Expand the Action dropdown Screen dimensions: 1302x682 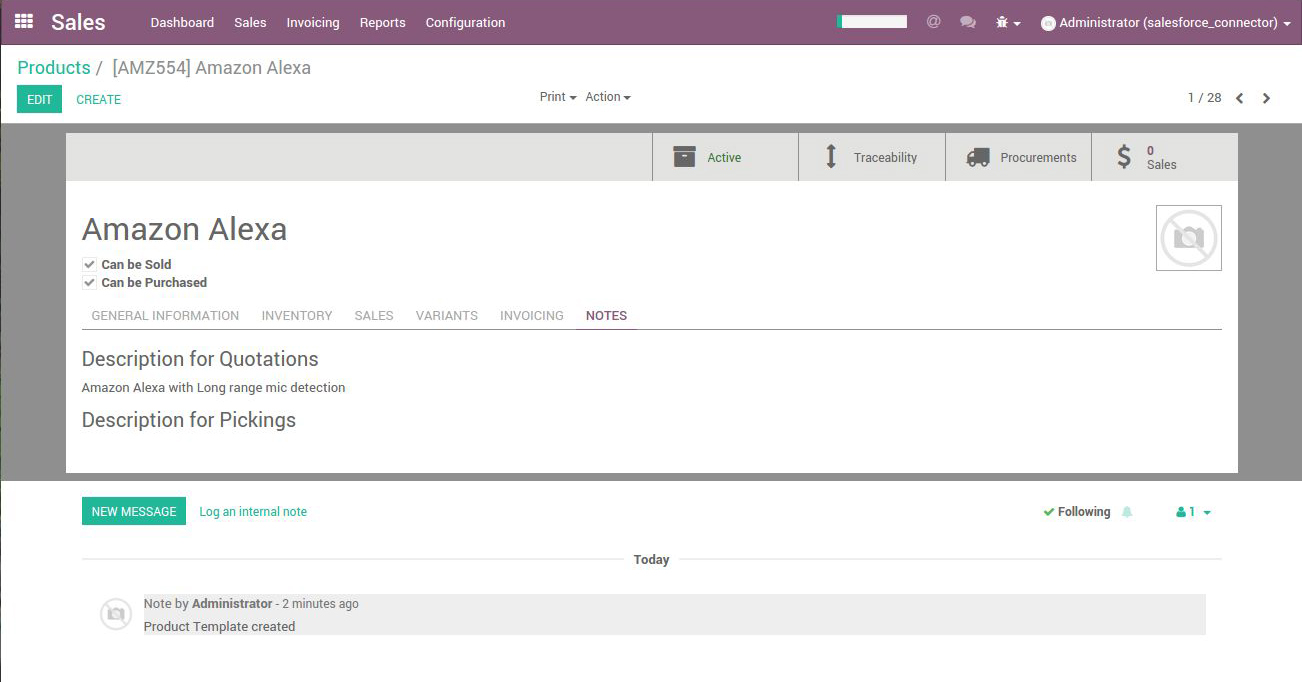[x=608, y=97]
